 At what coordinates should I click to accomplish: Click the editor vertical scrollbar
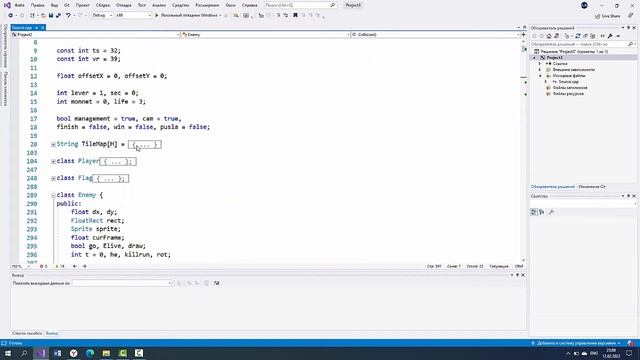(x=524, y=151)
